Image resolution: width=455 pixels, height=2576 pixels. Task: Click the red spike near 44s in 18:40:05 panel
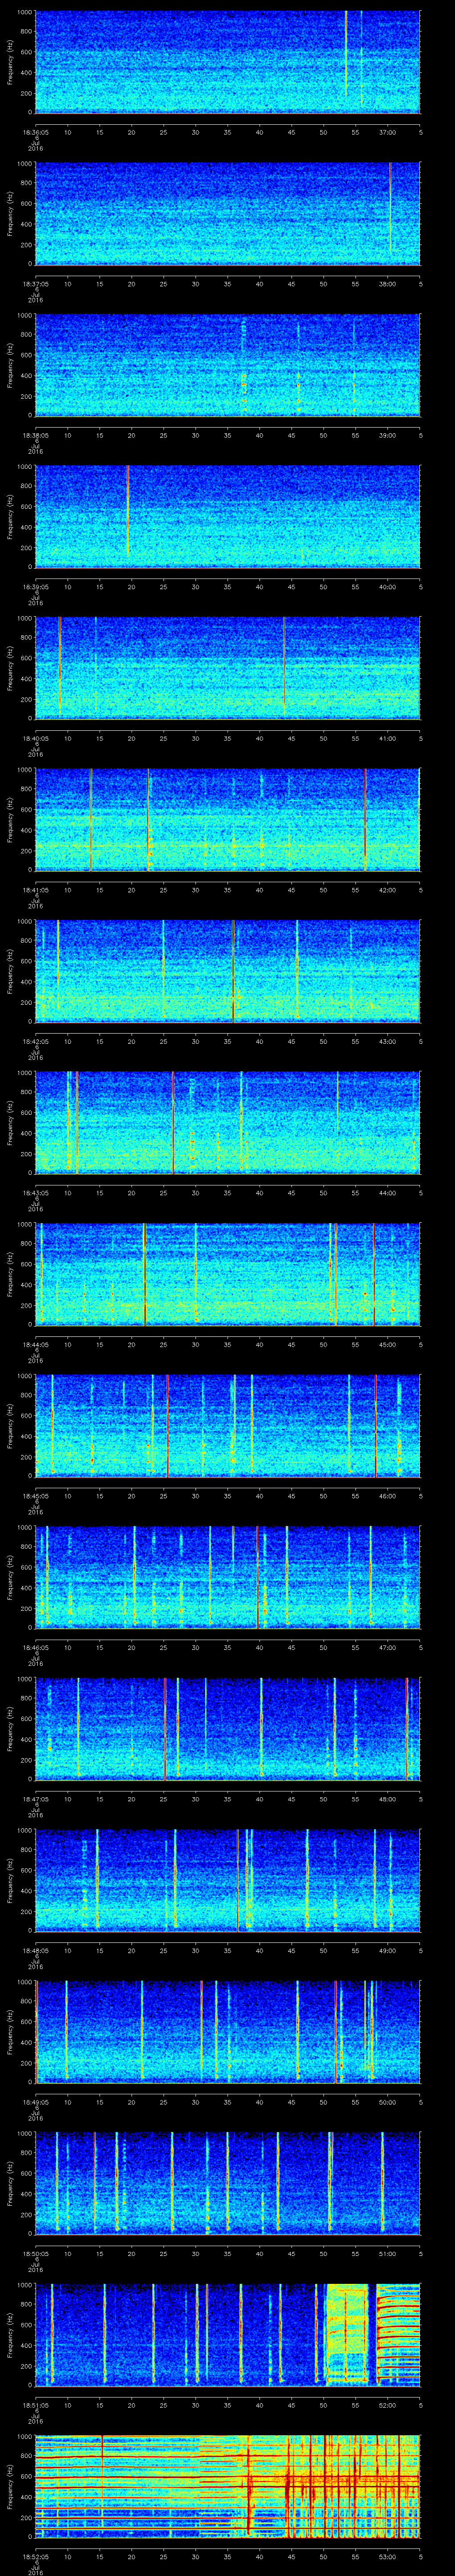[x=284, y=666]
